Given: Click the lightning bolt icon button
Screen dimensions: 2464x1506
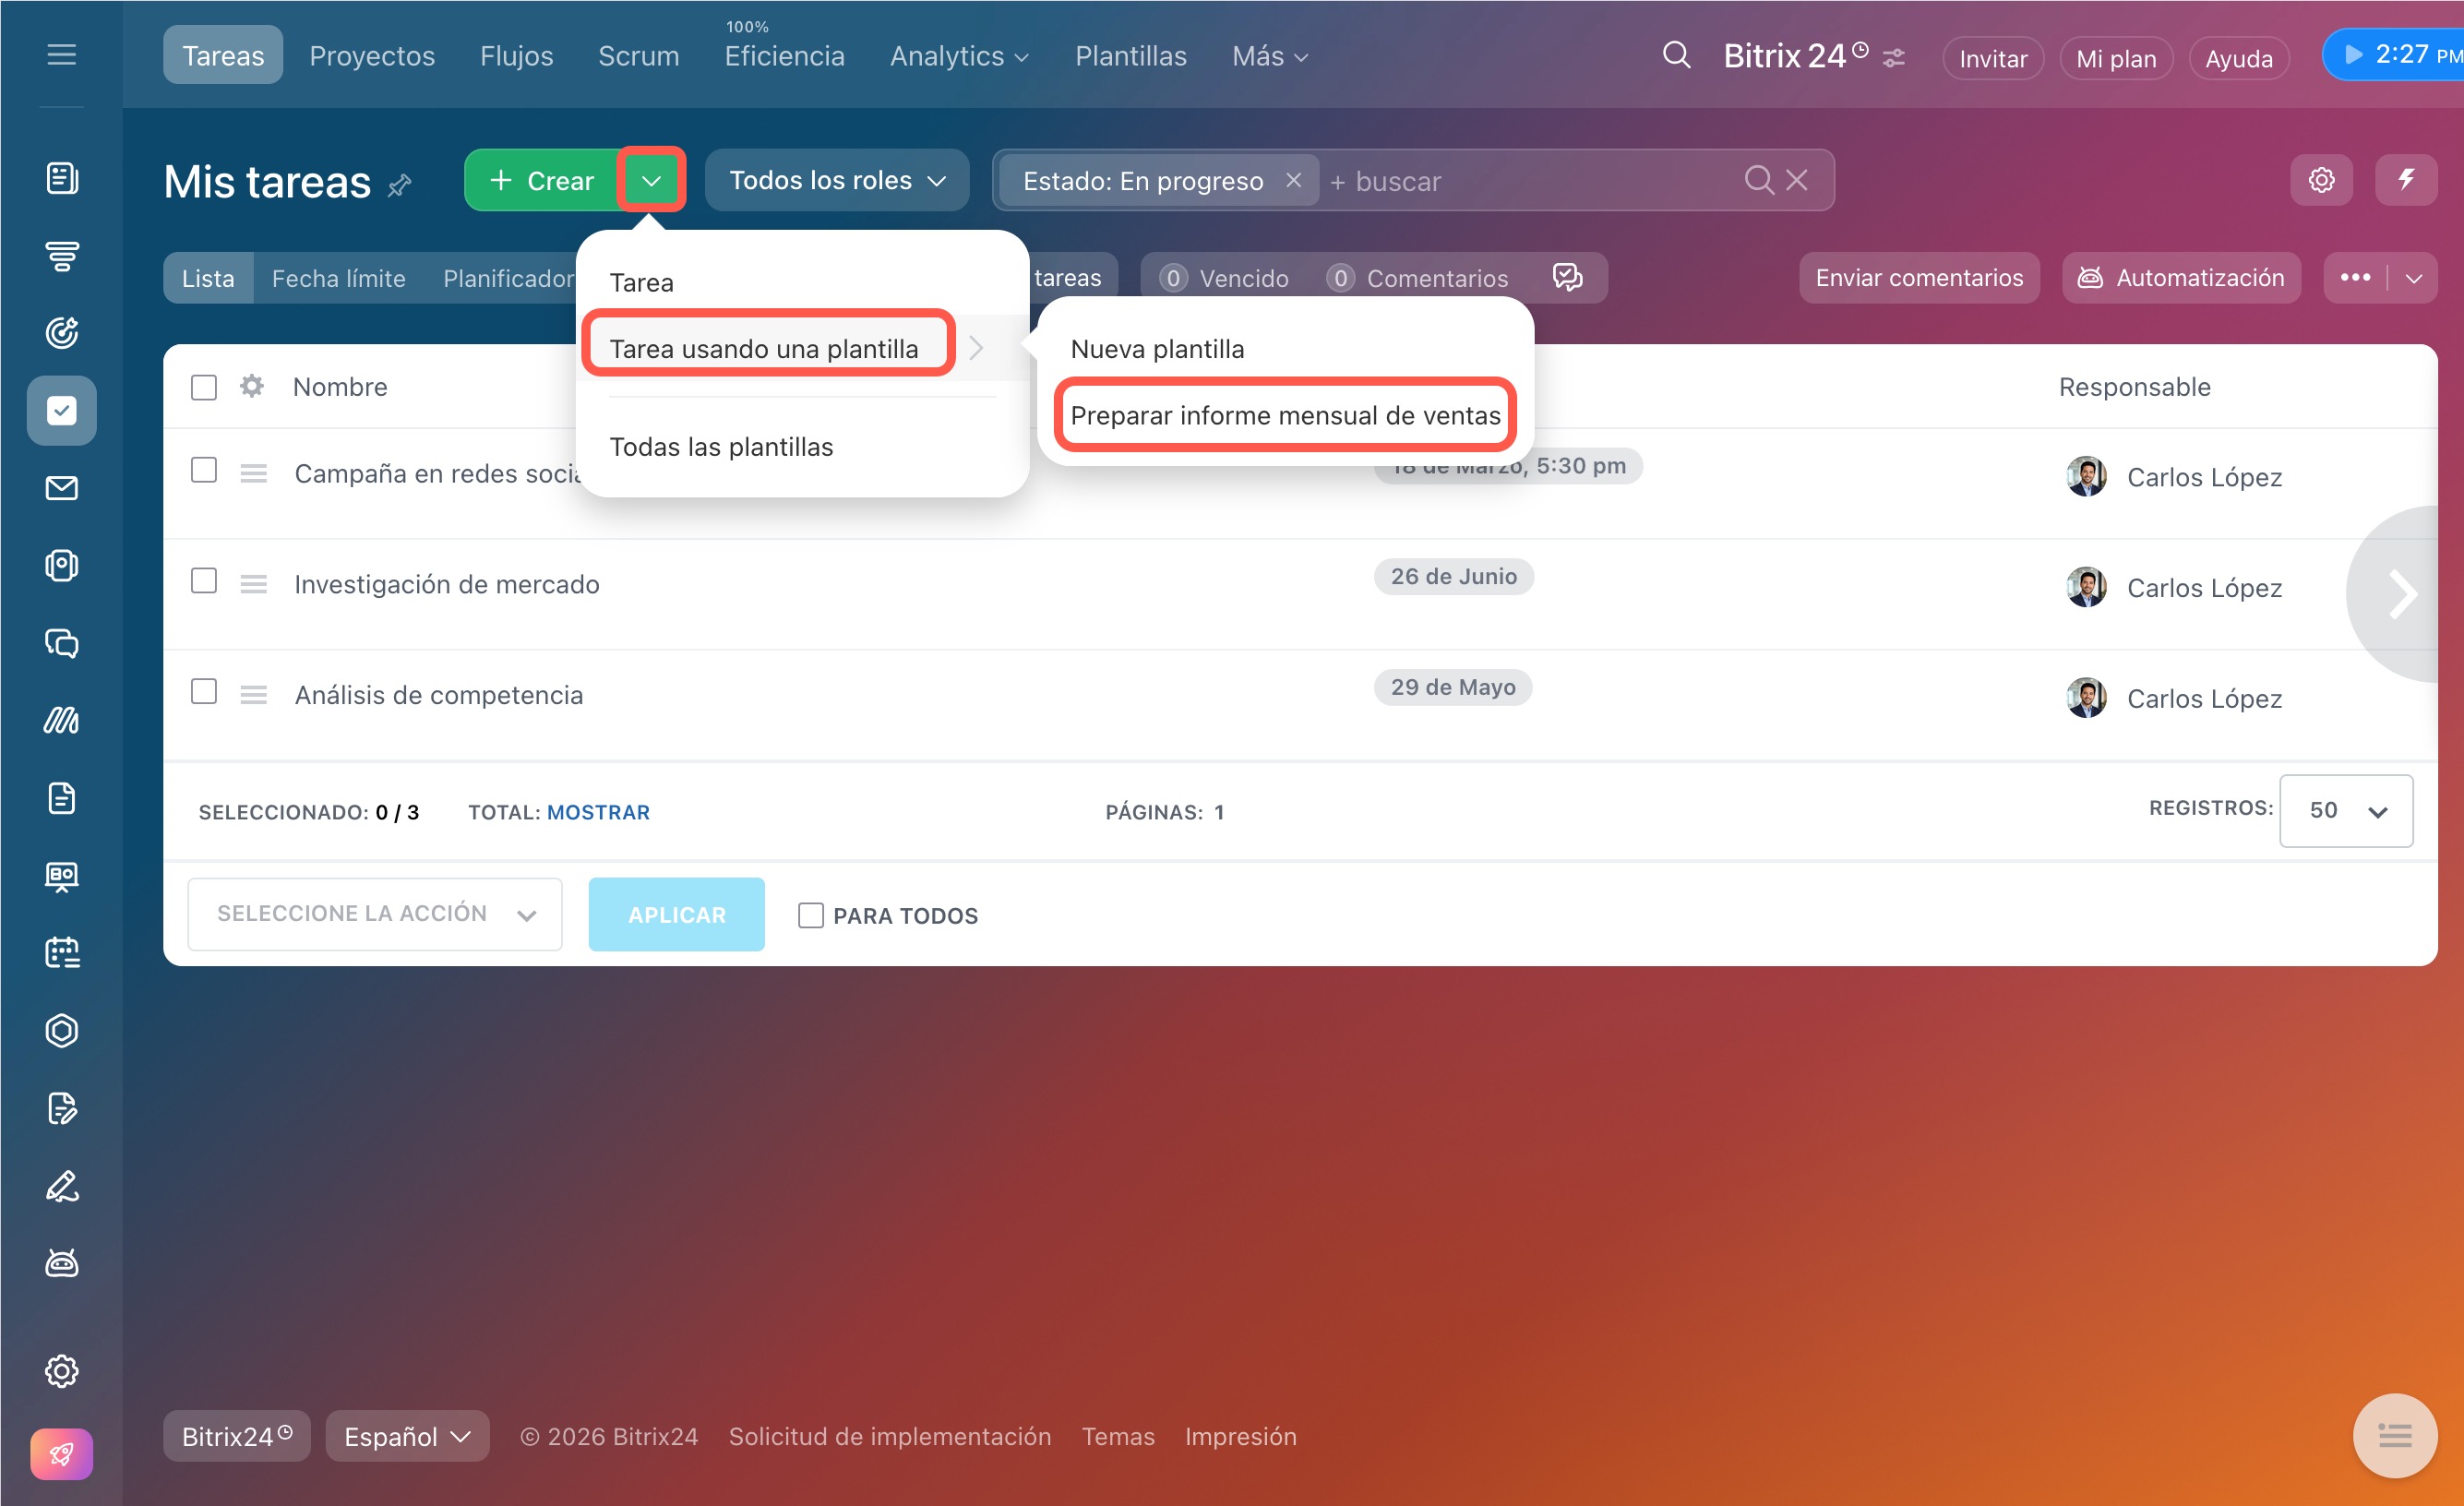Looking at the screenshot, I should pyautogui.click(x=2405, y=180).
